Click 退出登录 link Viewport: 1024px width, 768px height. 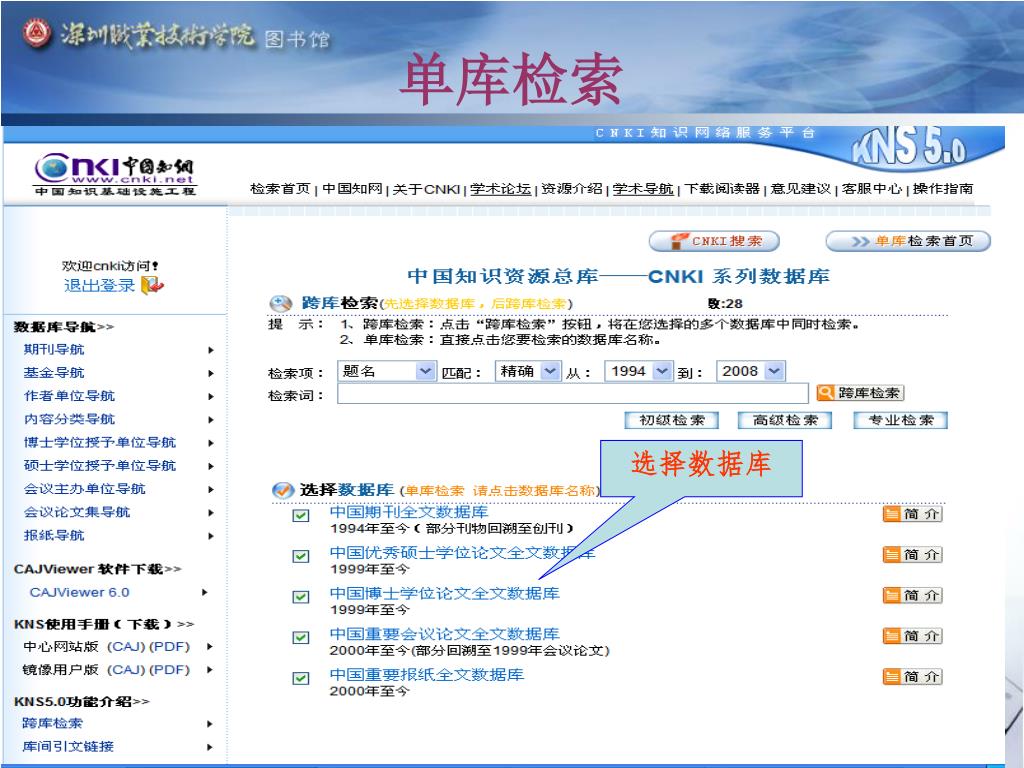[x=99, y=285]
